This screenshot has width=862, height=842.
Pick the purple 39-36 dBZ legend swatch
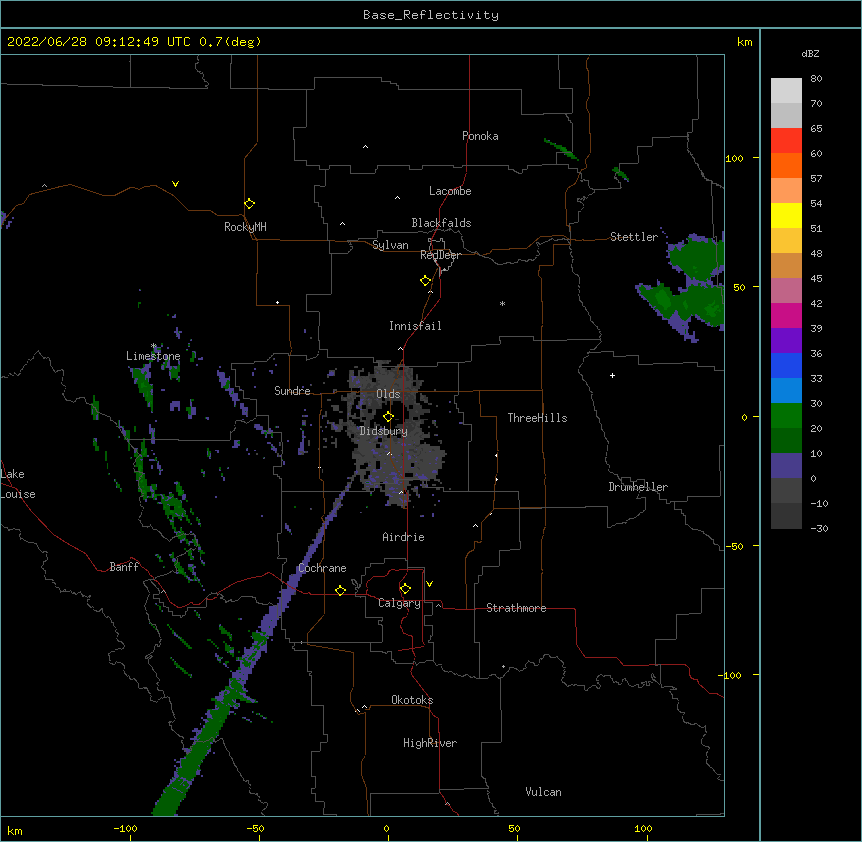pos(786,341)
